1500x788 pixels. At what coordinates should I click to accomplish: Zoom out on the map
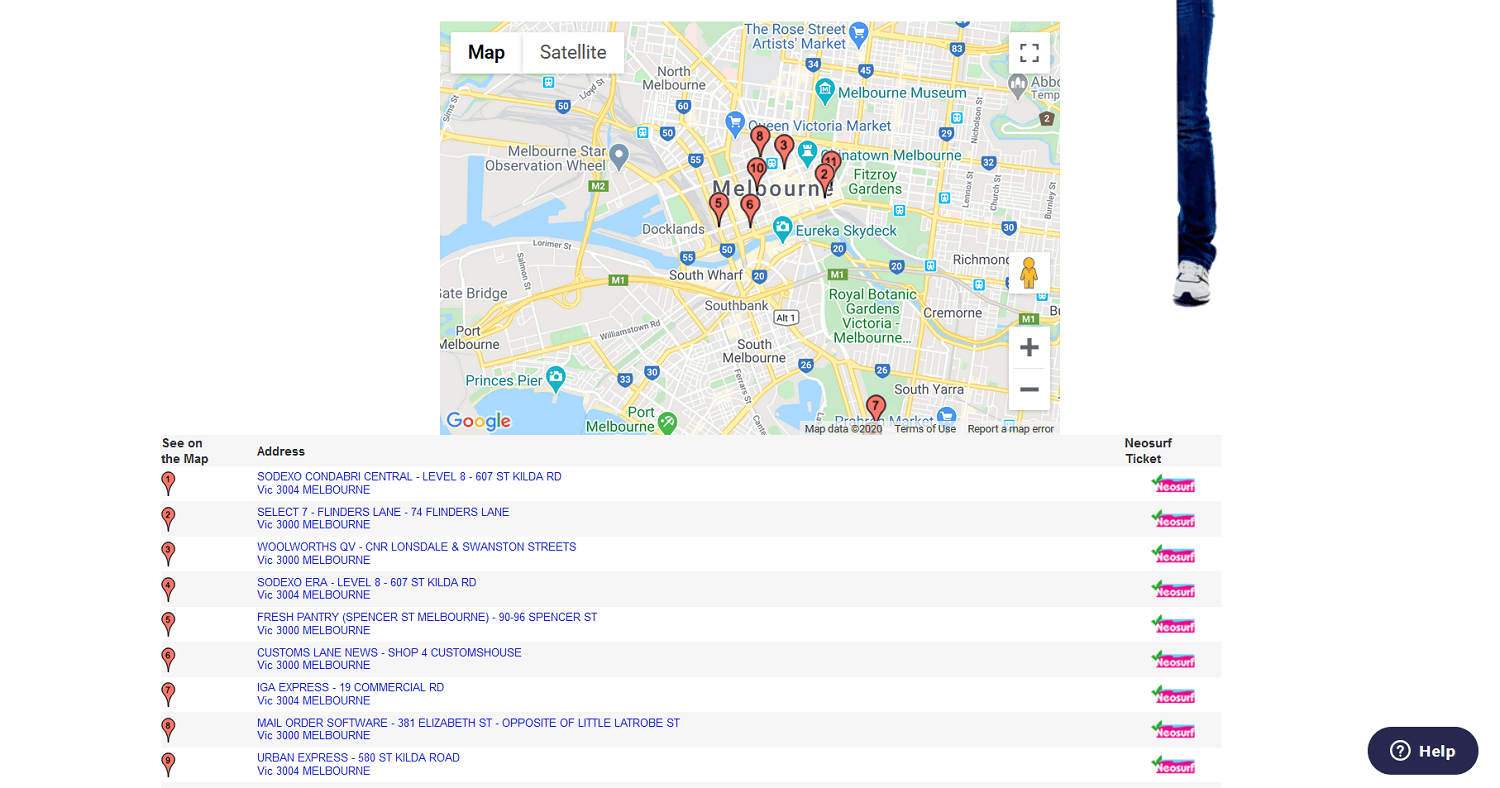pos(1029,389)
